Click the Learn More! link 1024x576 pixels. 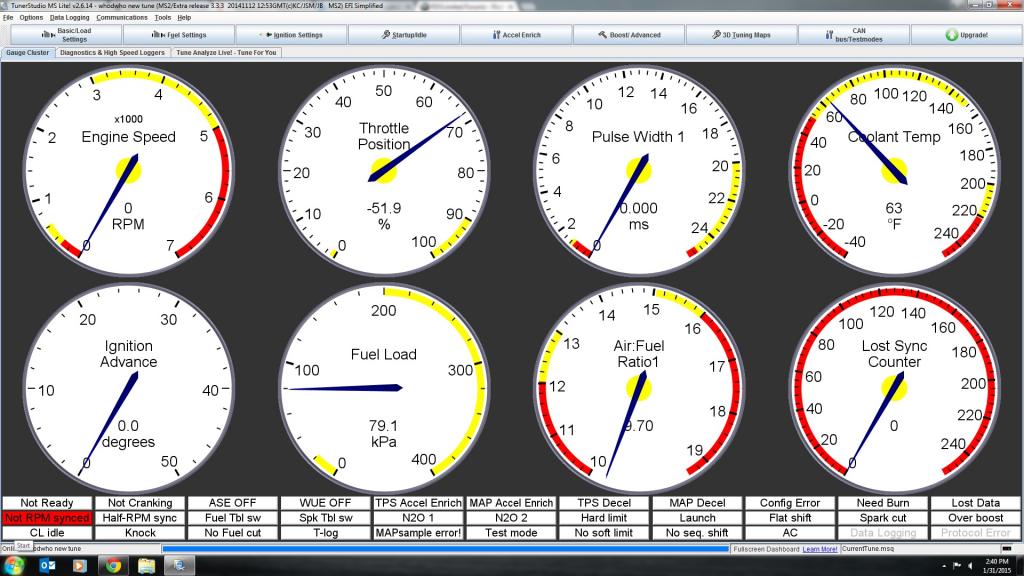819,549
